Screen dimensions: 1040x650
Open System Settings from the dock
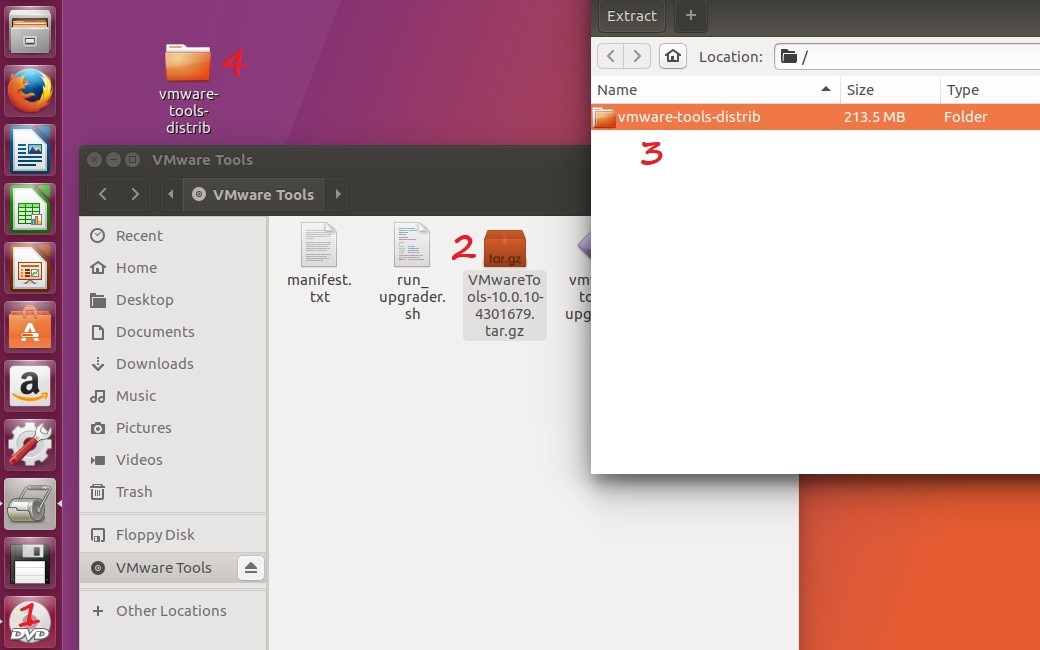tap(30, 445)
